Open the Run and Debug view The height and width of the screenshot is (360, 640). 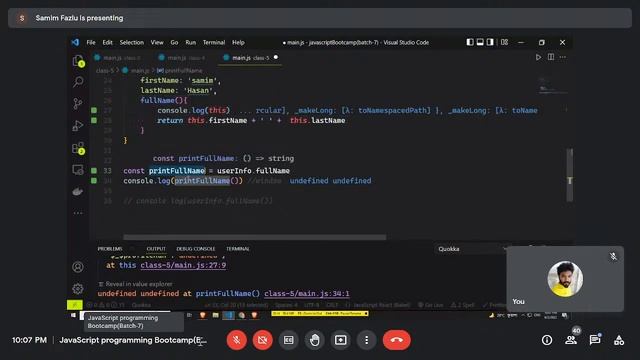78,125
